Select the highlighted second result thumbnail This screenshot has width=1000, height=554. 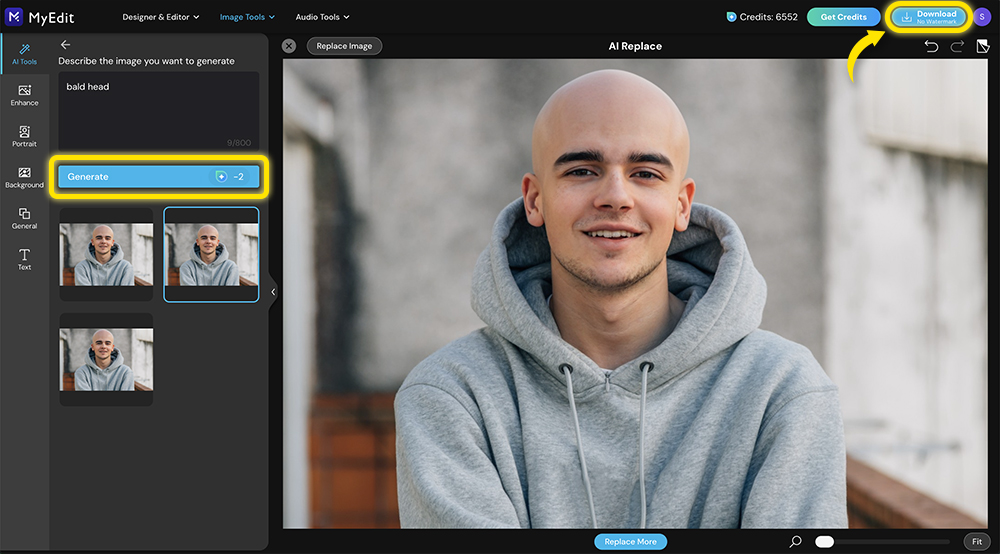(x=211, y=254)
